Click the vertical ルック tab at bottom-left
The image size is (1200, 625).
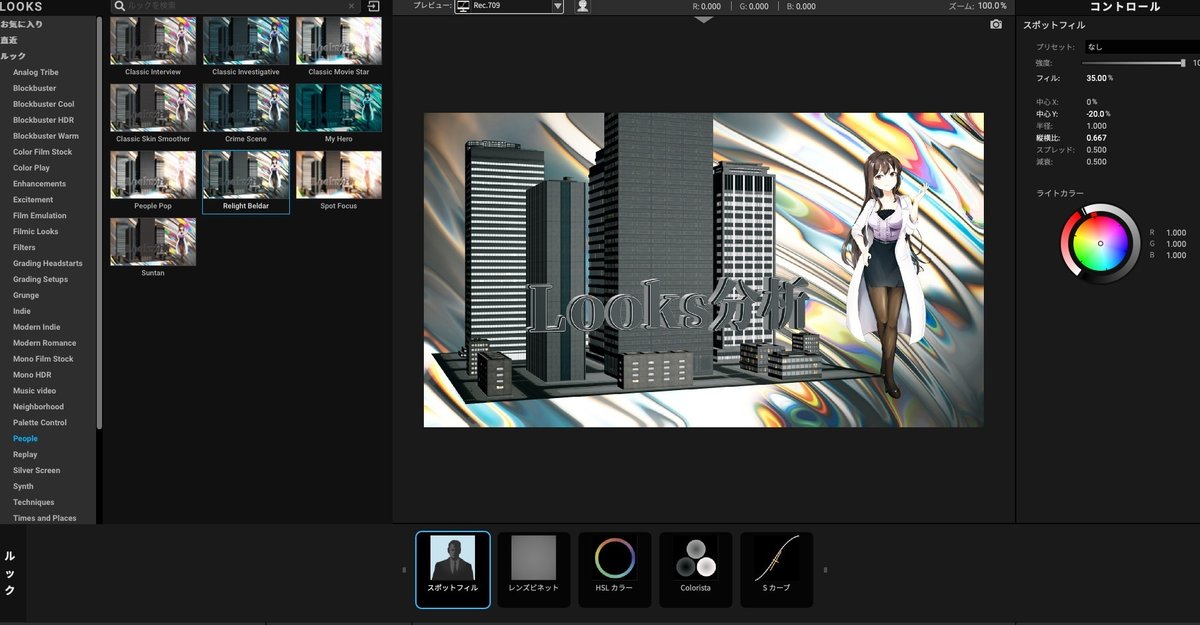tap(10, 573)
